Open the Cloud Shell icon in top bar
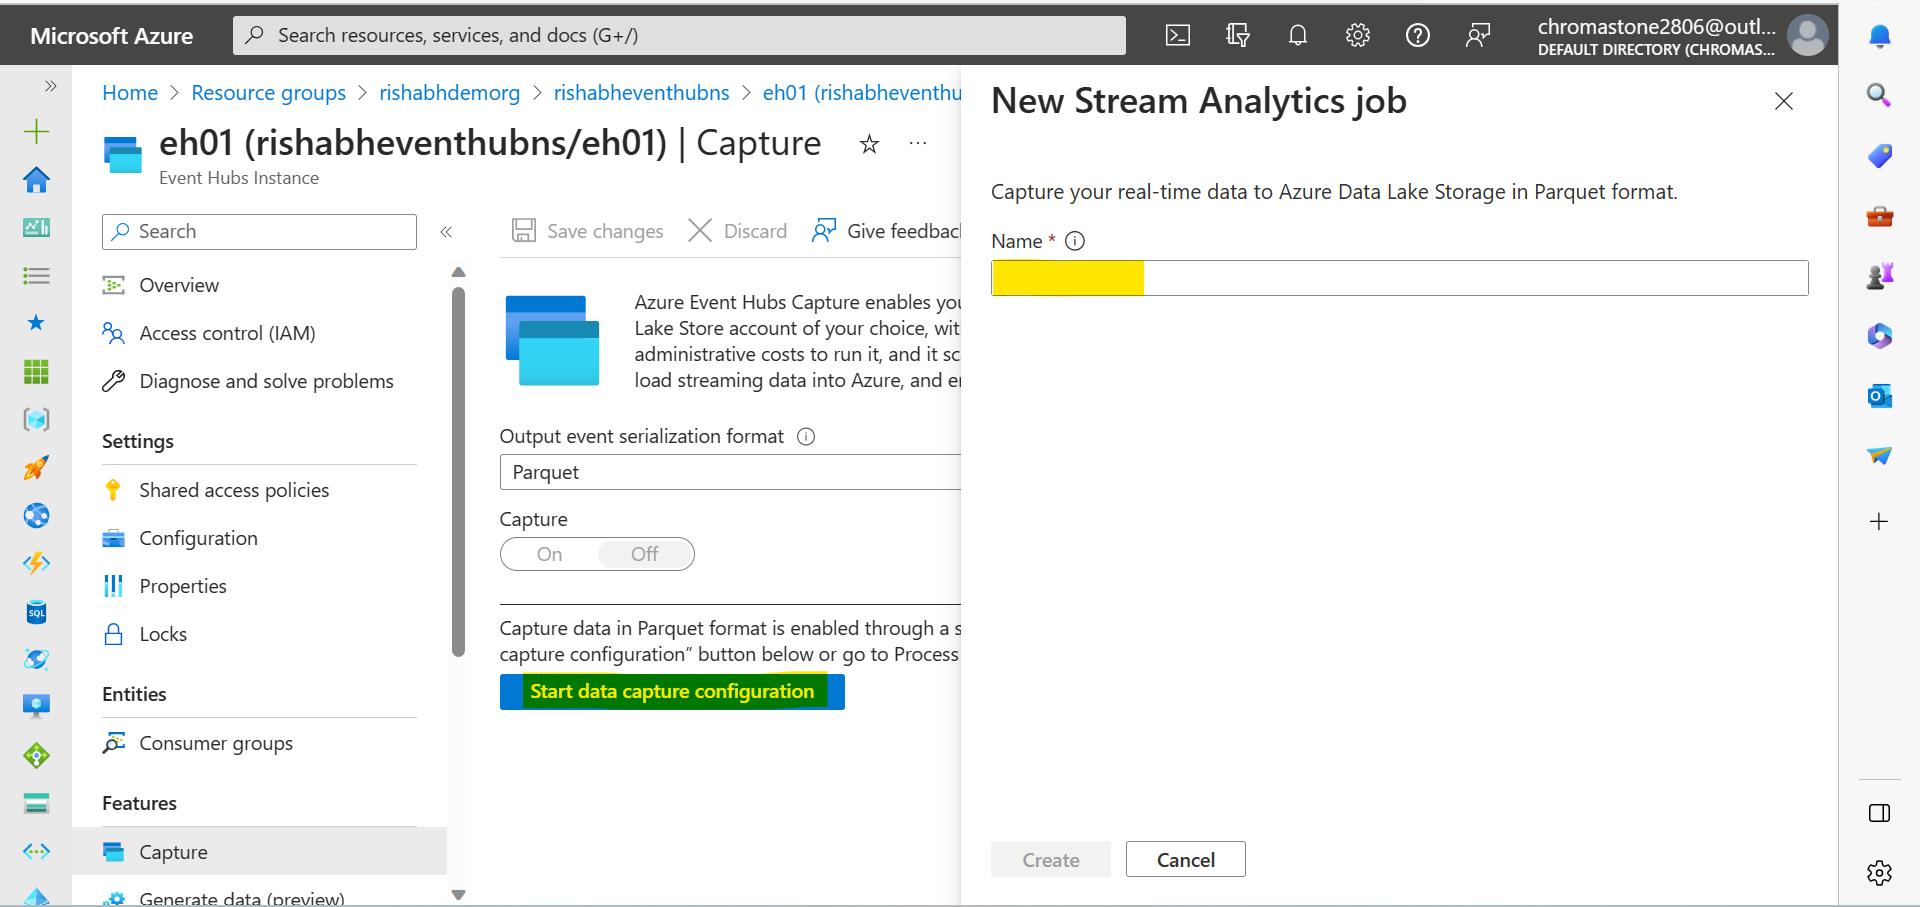Screen dimensions: 1920x907 tap(1178, 36)
